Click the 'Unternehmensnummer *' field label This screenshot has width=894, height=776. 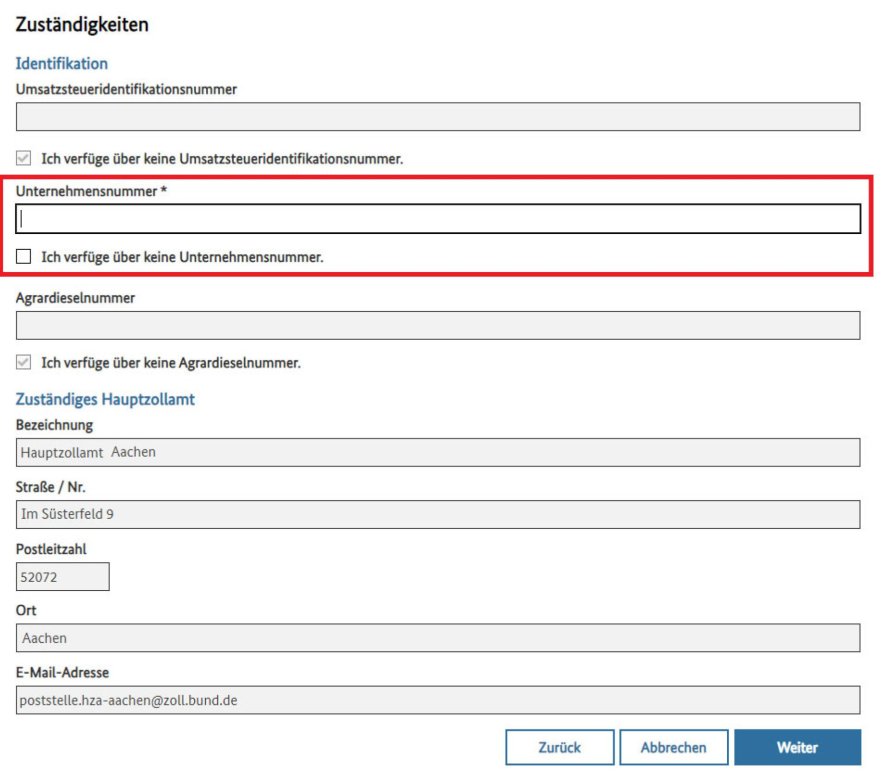tap(90, 191)
